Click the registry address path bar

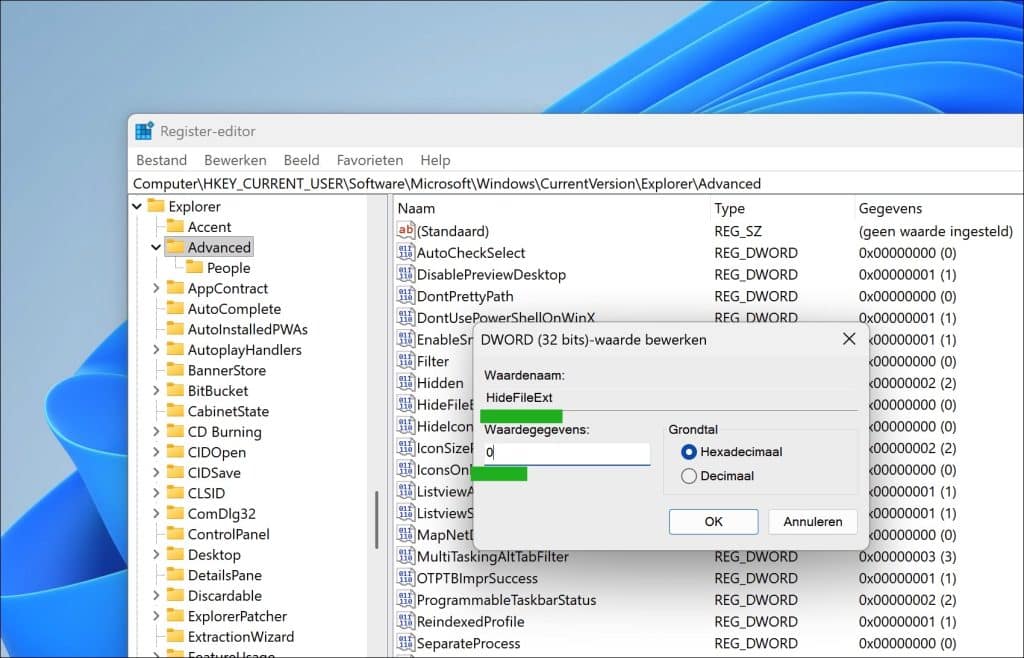pyautogui.click(x=575, y=183)
